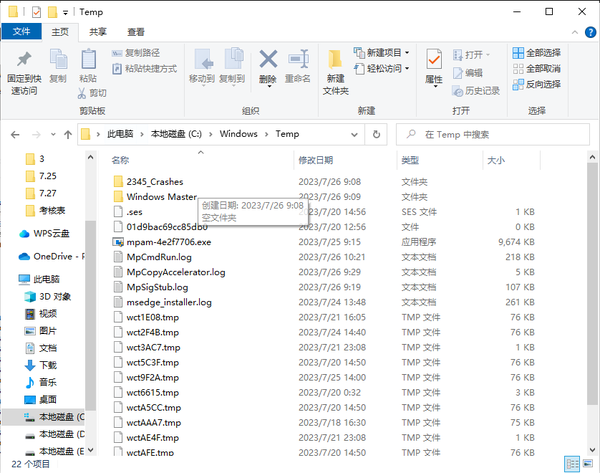Collapse the ribbon with the chevron

[x=575, y=33]
